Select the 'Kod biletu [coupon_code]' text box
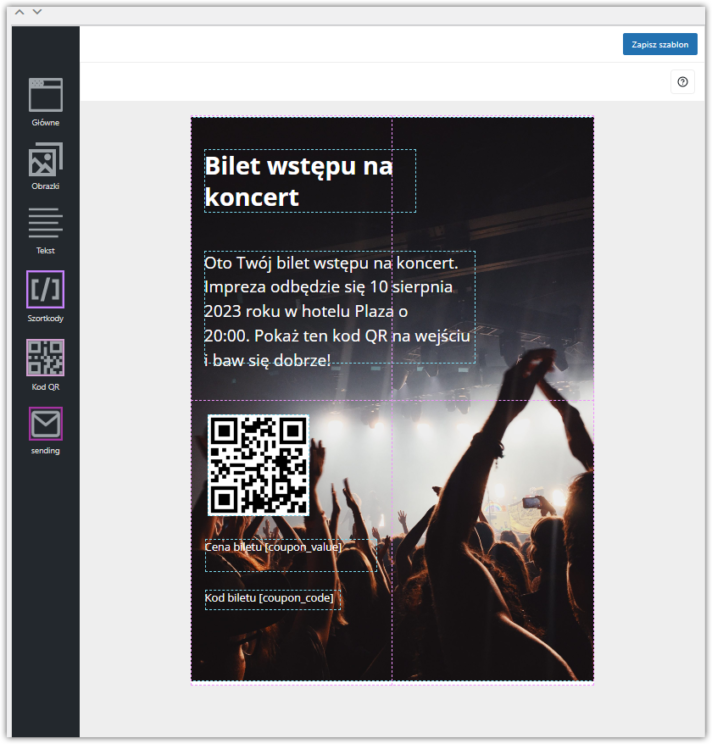 coord(273,599)
